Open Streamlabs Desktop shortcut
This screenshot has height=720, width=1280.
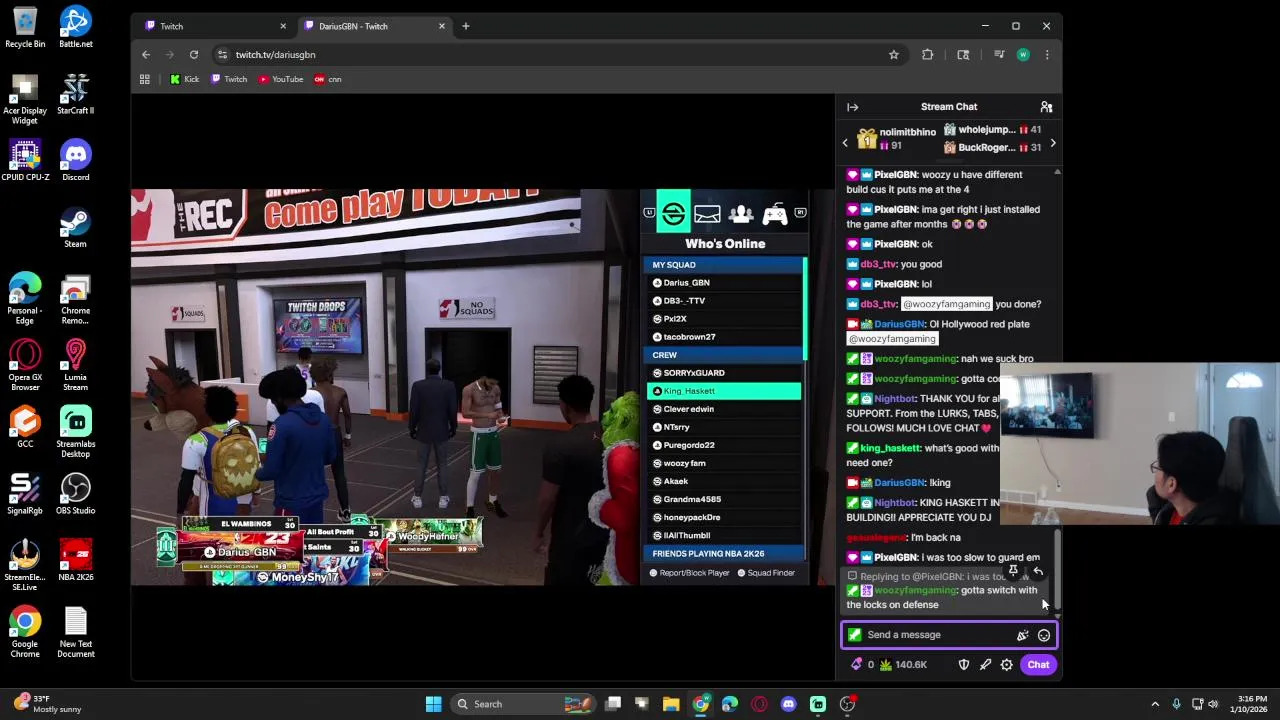pos(75,432)
